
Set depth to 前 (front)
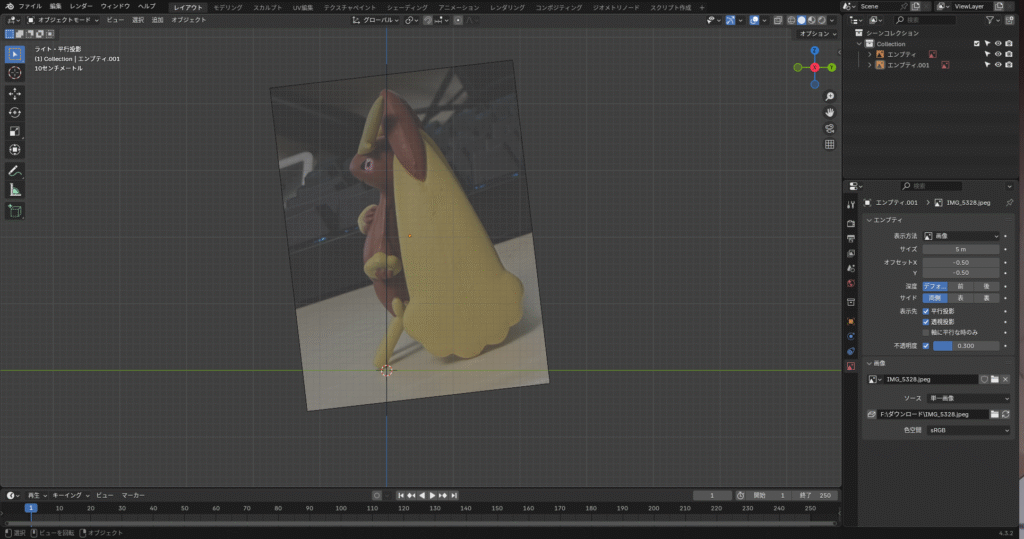point(960,286)
